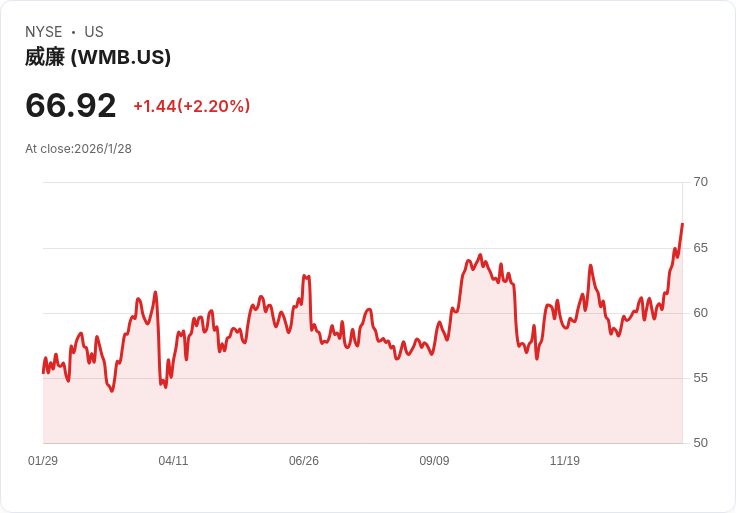This screenshot has height=513, width=736.
Task: Click the WMB.US stock title
Action: (x=98, y=57)
